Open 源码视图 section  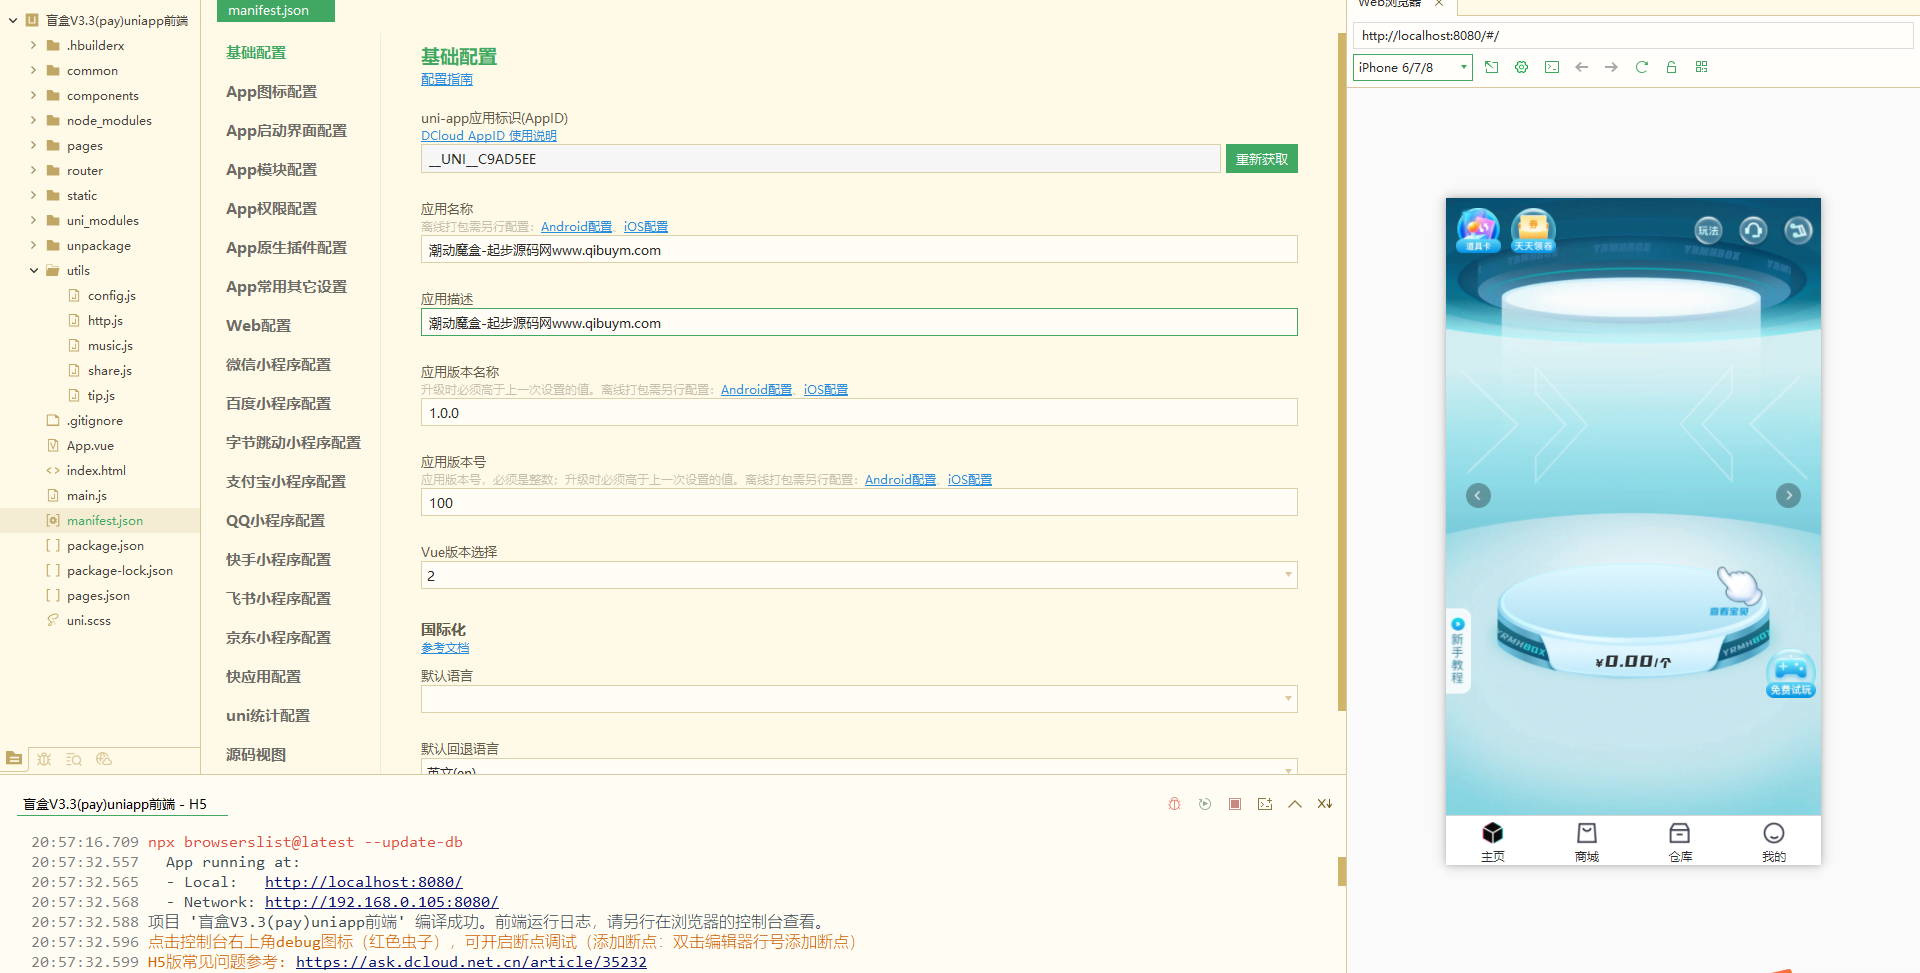click(256, 755)
